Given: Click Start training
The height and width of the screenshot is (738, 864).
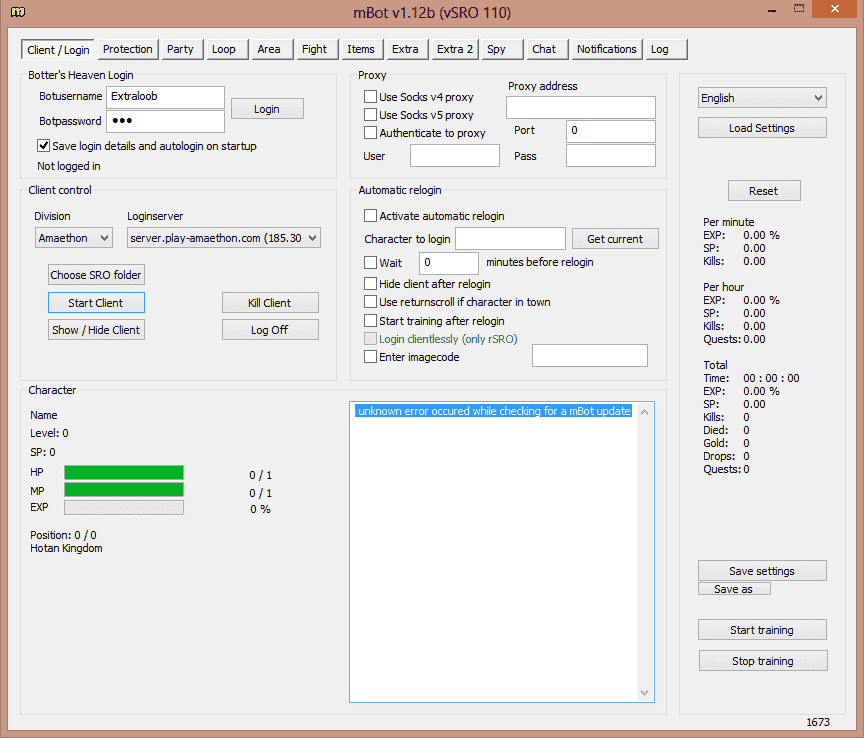Looking at the screenshot, I should [x=762, y=629].
